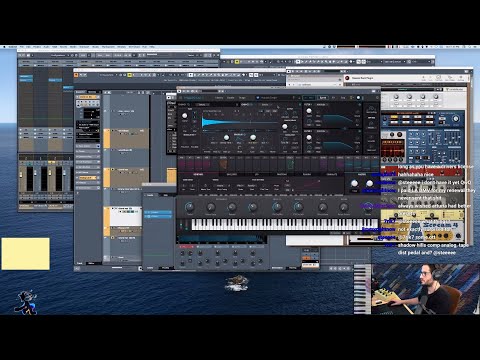Select the orange modulation slot in Massive X
Viewport: 480px width, 360px height.
coord(223,164)
